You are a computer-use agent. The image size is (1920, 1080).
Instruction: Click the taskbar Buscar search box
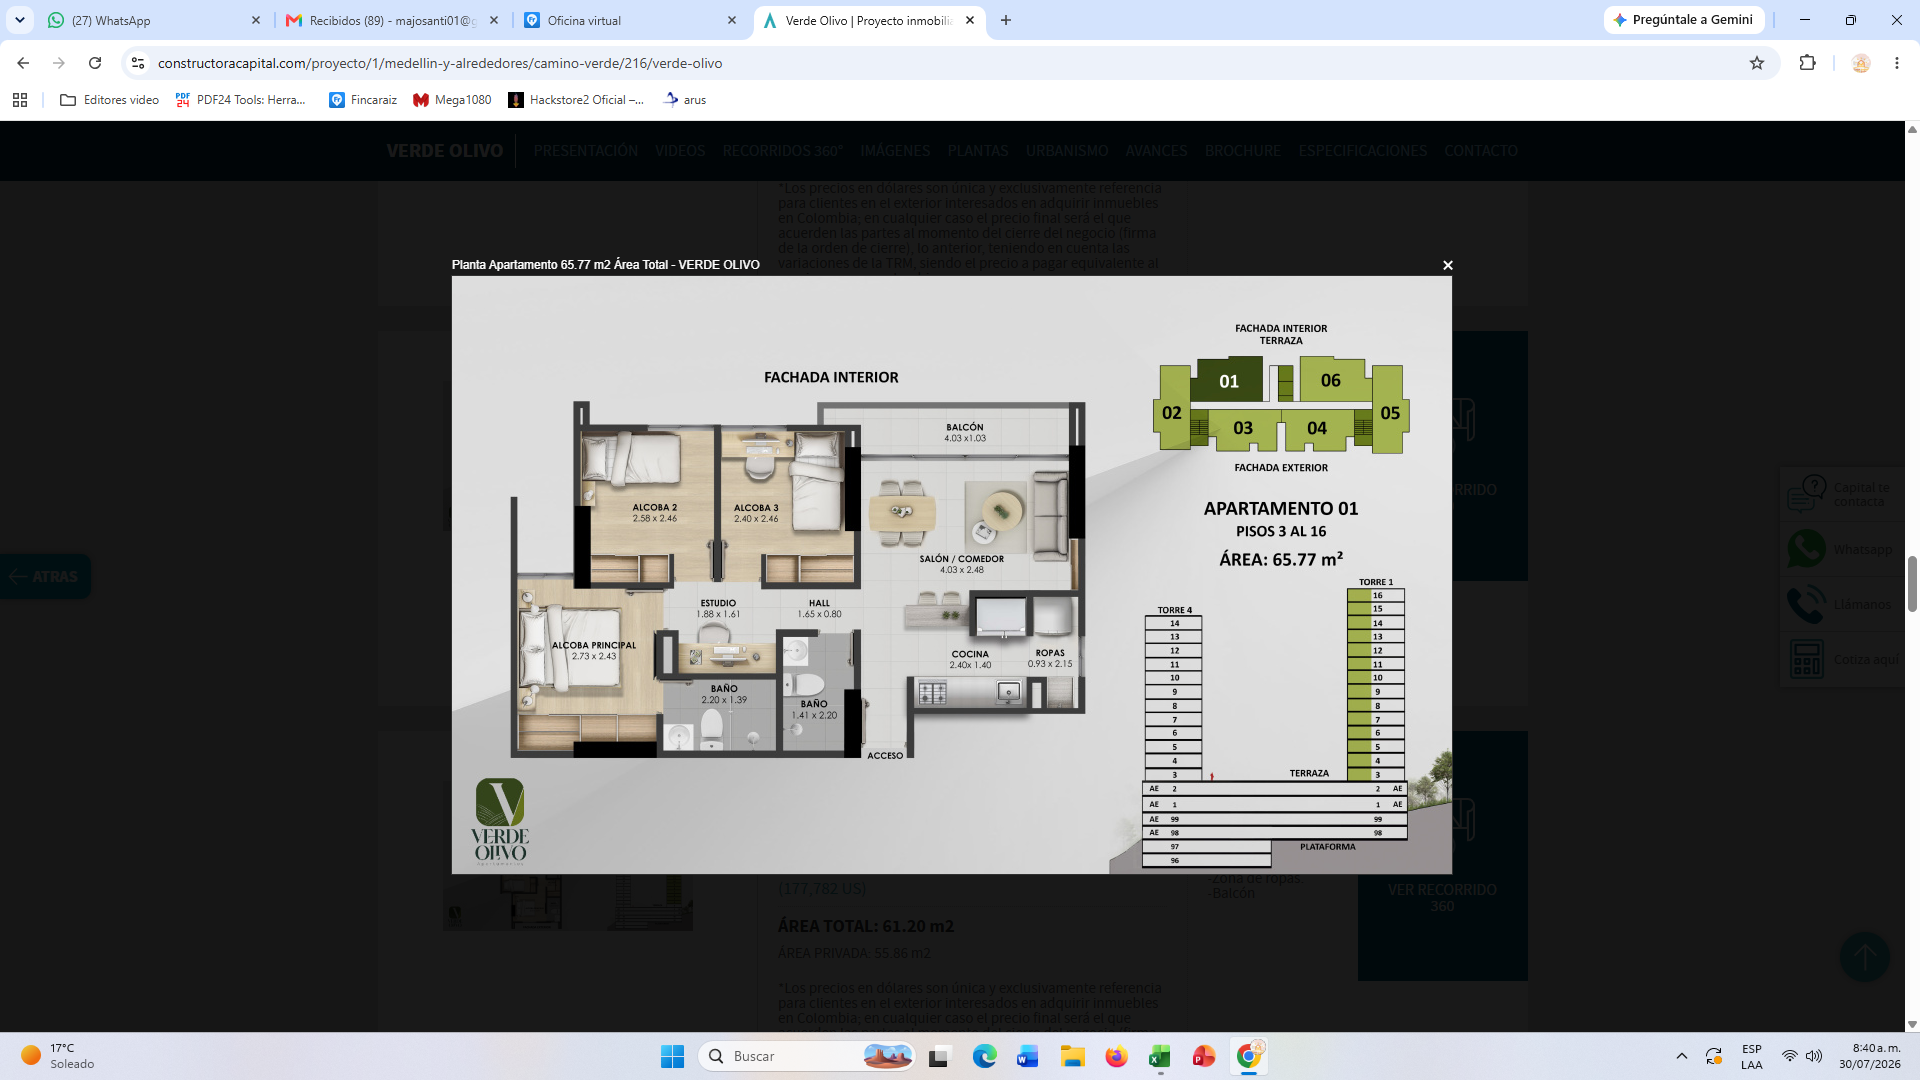[x=807, y=1056]
